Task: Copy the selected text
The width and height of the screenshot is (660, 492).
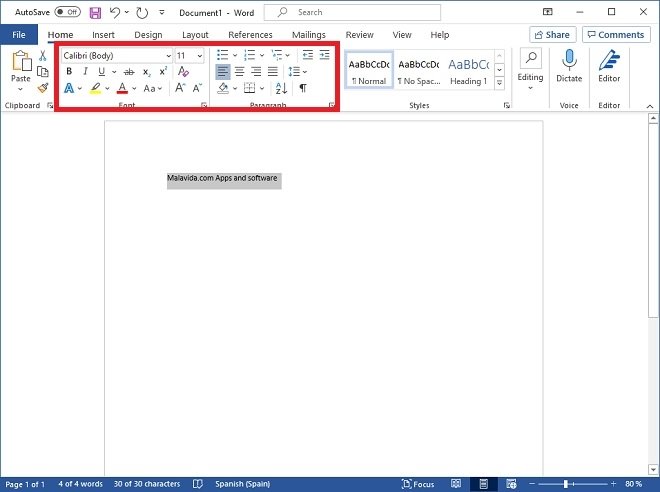Action: (x=43, y=72)
